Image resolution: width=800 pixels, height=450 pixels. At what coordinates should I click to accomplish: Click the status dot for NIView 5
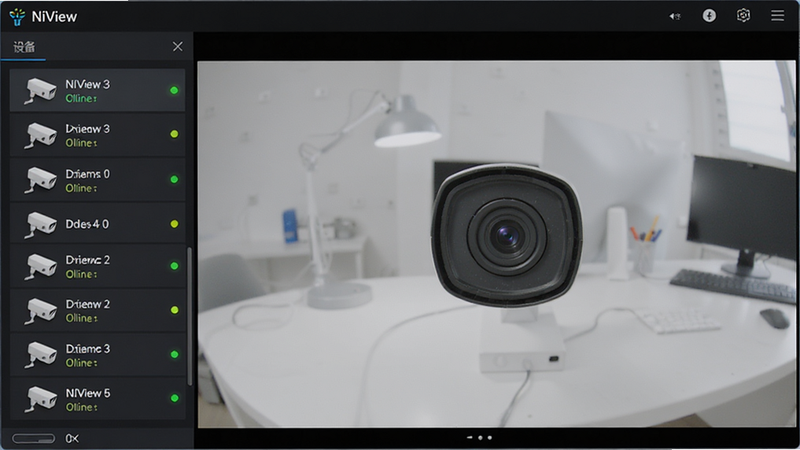174,398
